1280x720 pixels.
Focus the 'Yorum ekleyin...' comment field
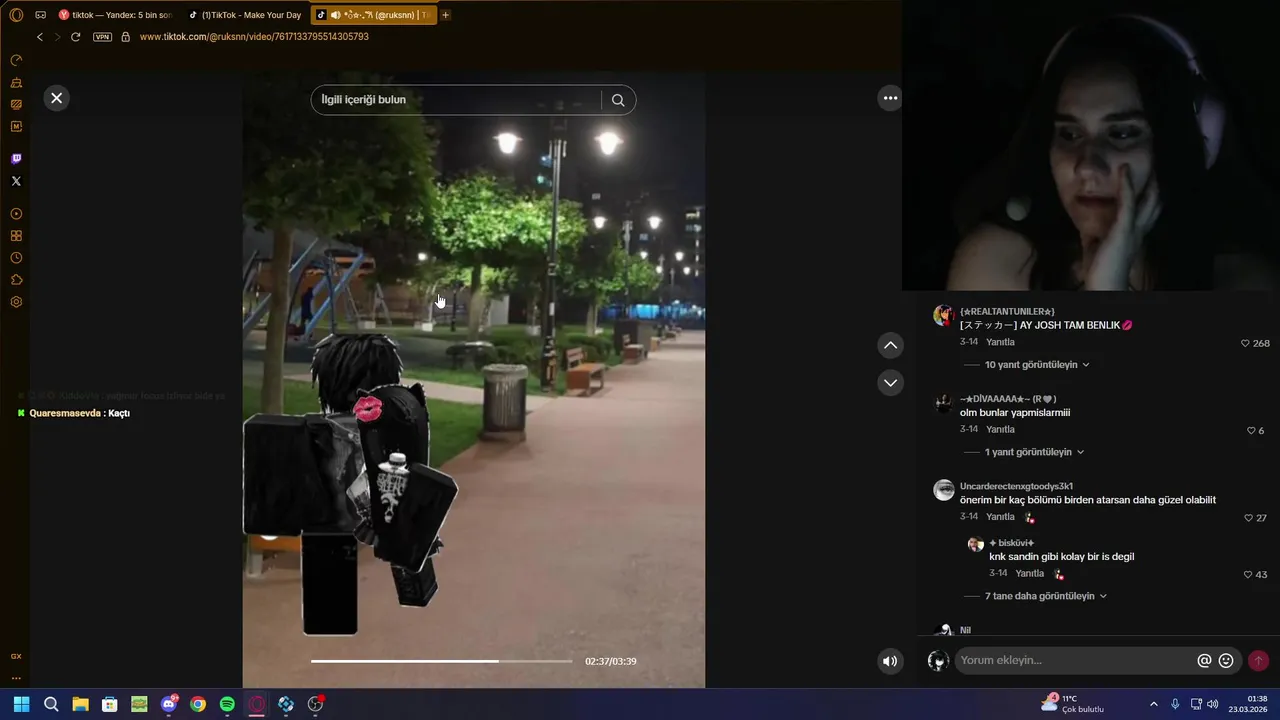click(x=1075, y=660)
